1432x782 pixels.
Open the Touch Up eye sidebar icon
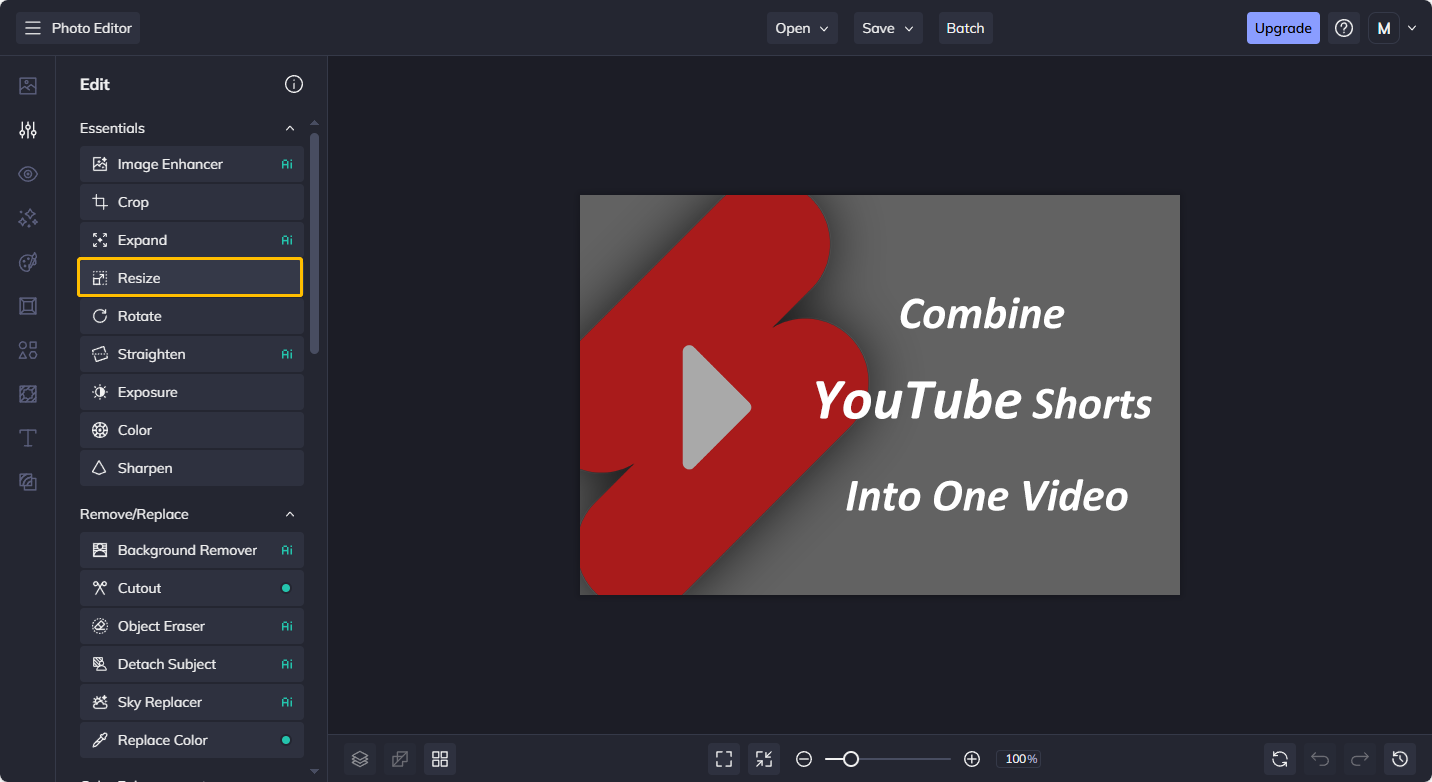(x=28, y=174)
